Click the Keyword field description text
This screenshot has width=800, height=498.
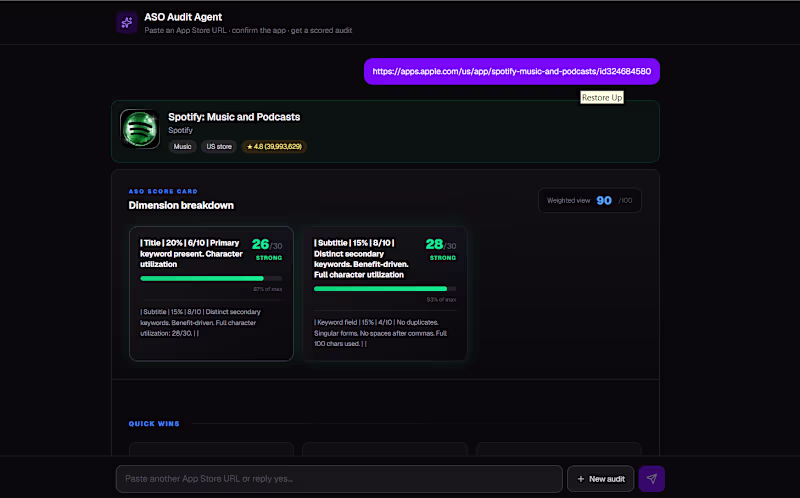(x=380, y=333)
